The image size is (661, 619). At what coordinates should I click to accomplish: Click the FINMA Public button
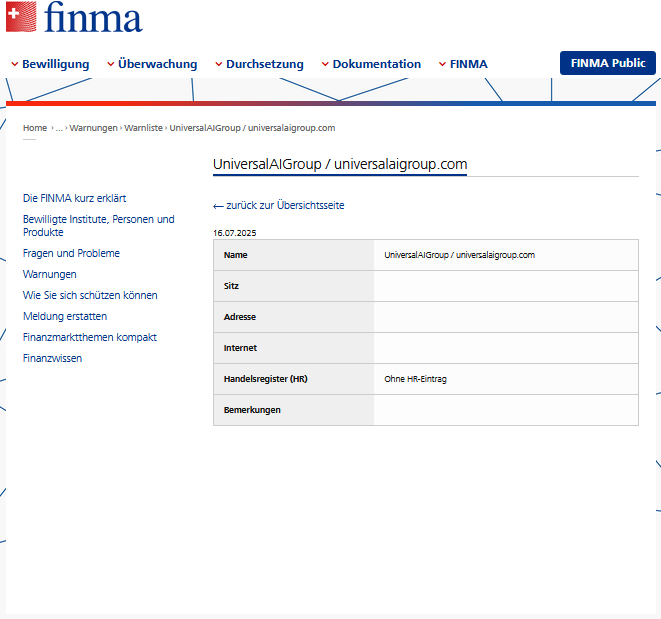coord(607,63)
